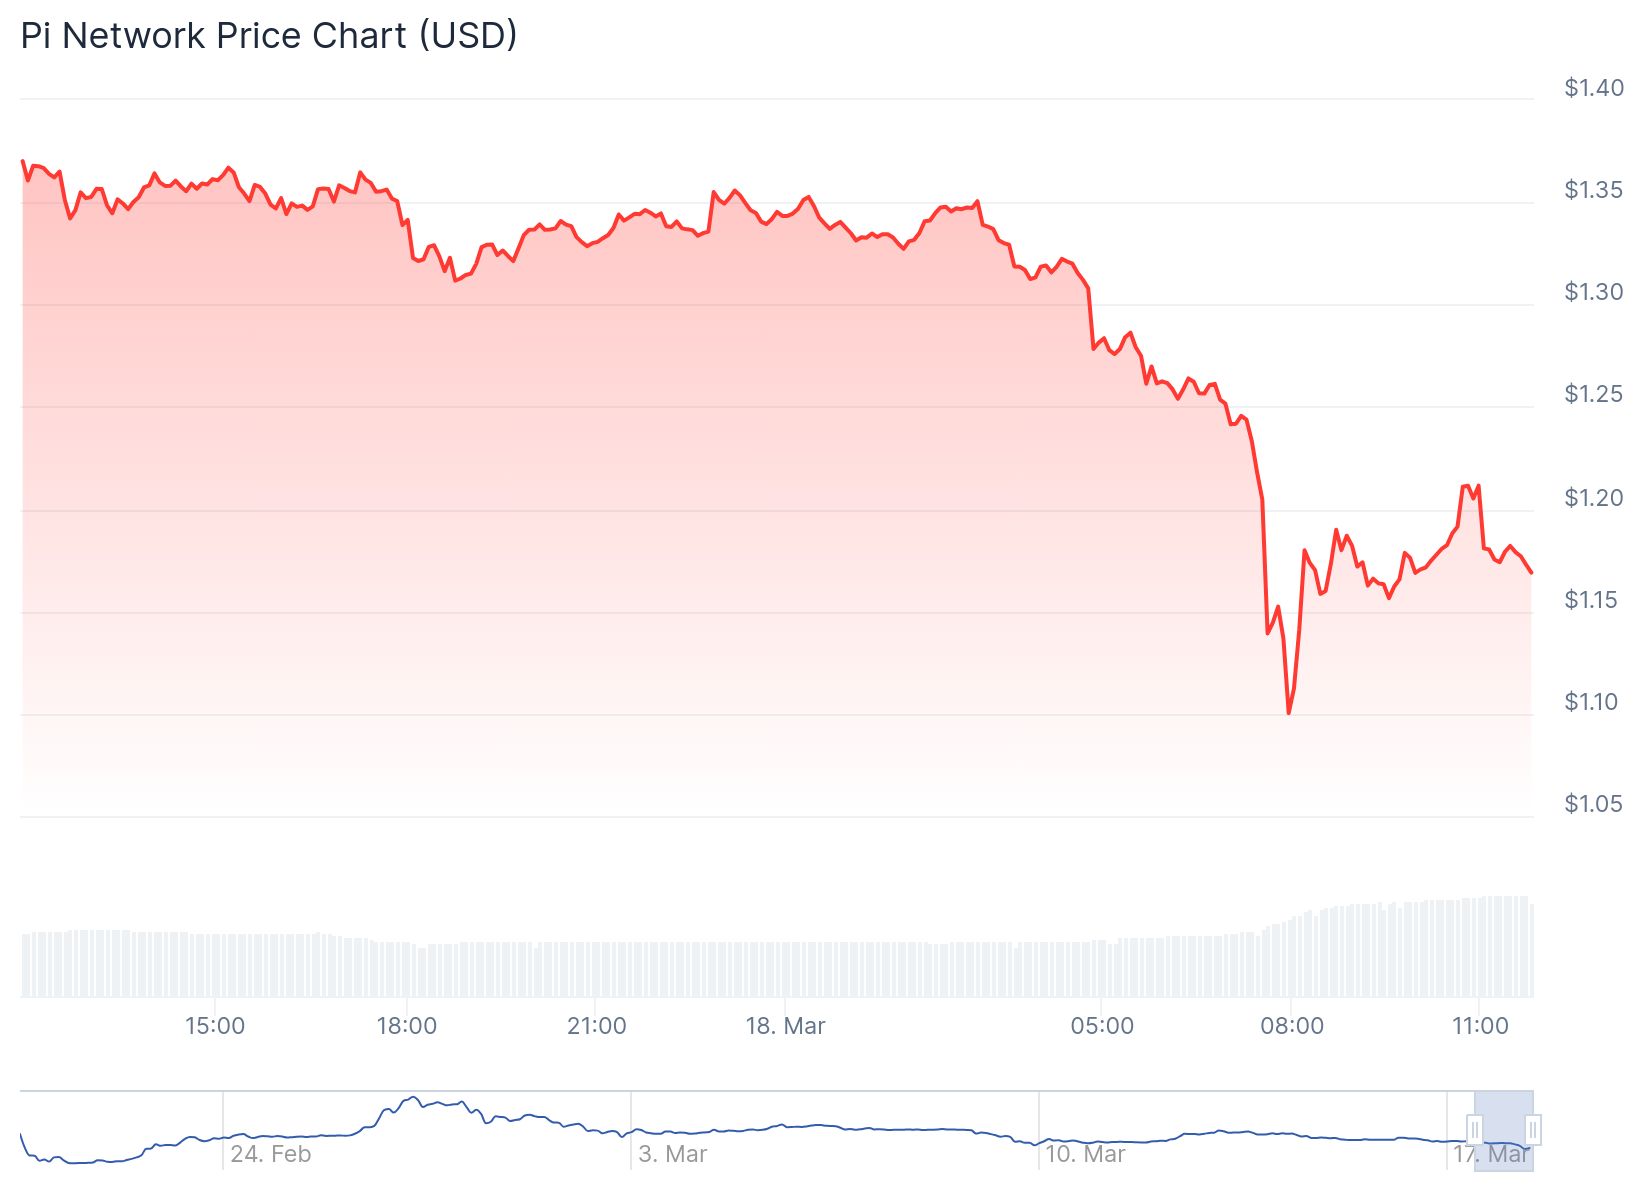Select the $1.30 axis label

1593,292
